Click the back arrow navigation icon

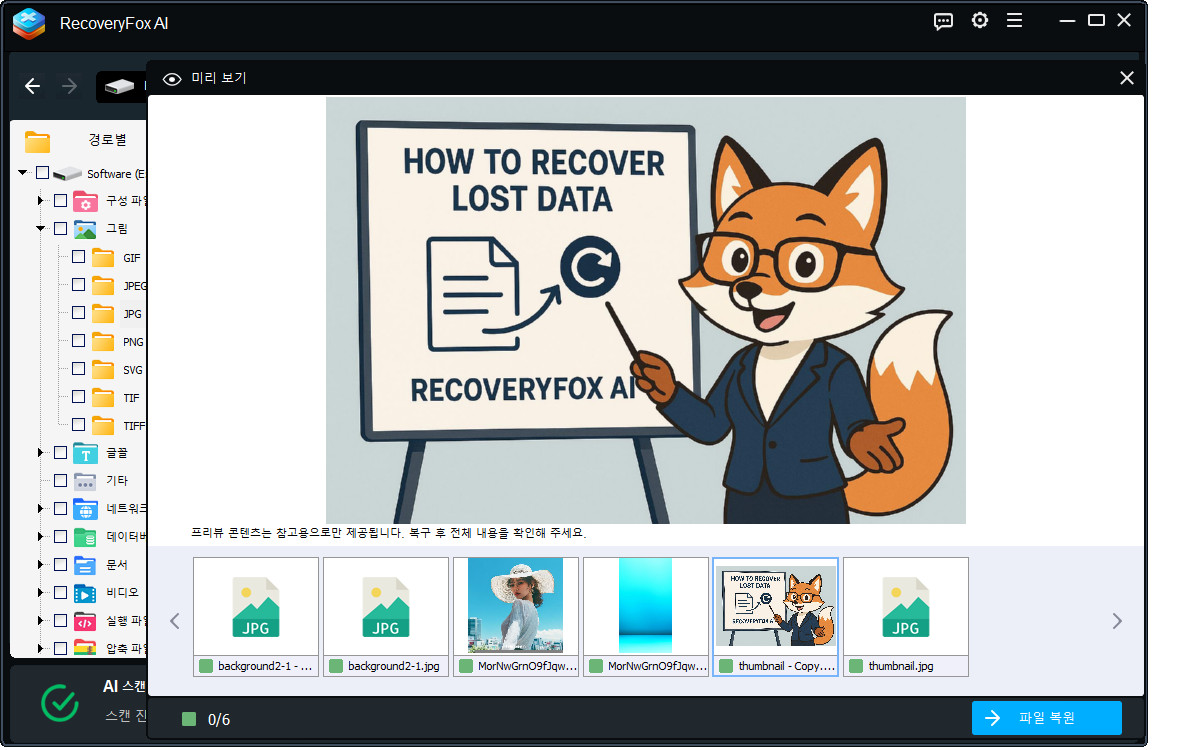(32, 87)
